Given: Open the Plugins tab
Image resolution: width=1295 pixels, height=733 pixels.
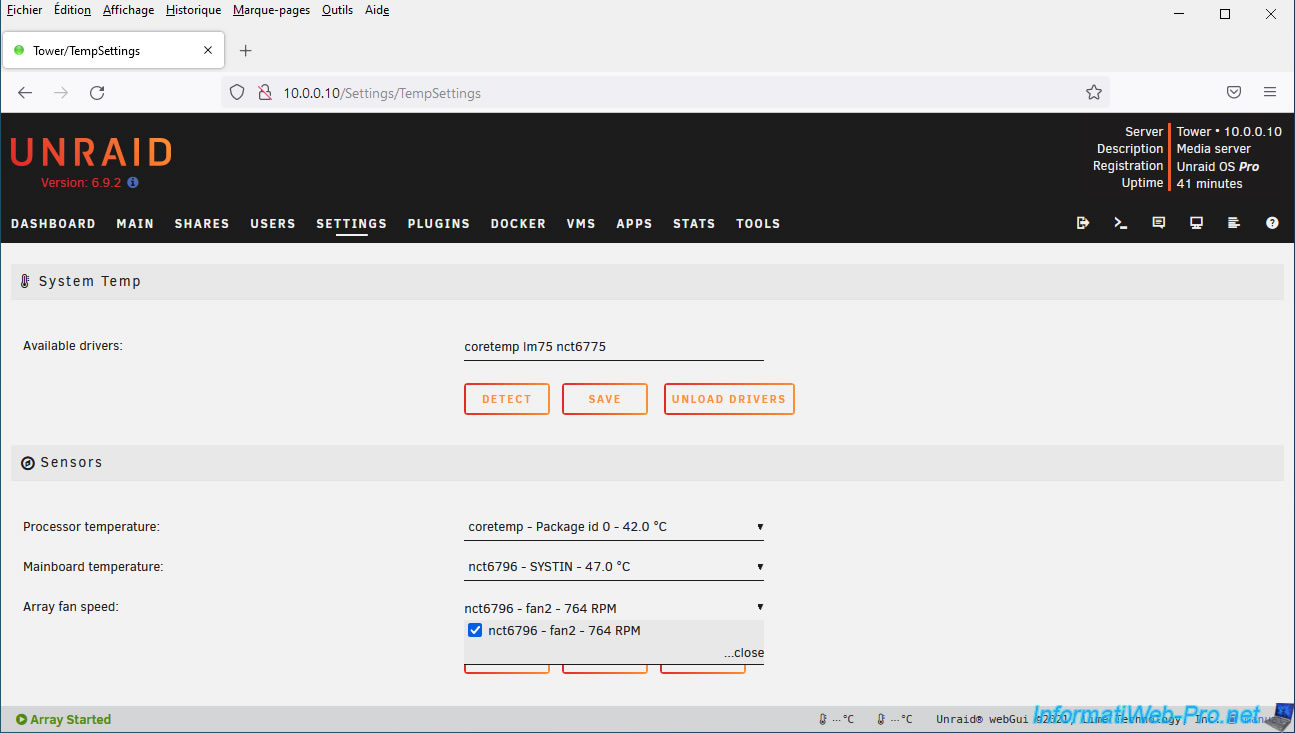Looking at the screenshot, I should pyautogui.click(x=438, y=224).
